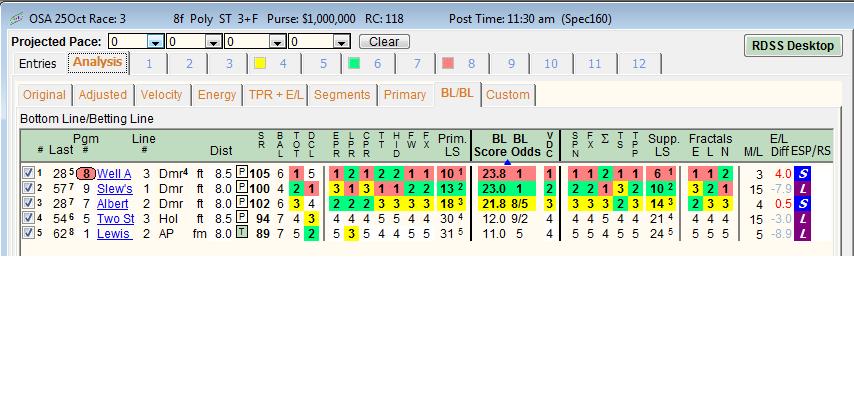The image size is (854, 400).
Task: Sort by the Supp. LS column header
Action: (663, 145)
